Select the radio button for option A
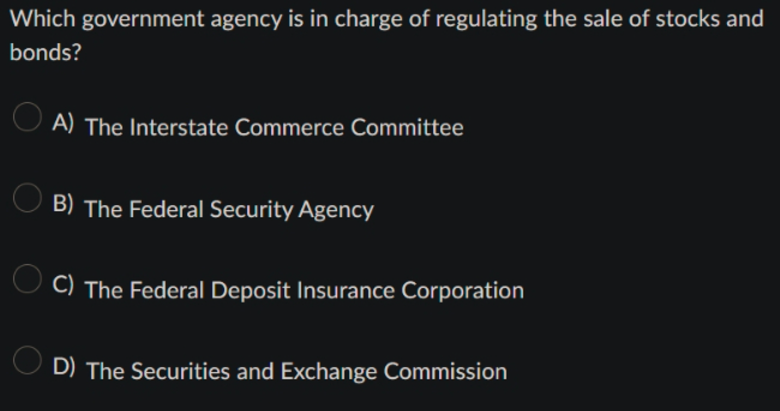Image resolution: width=780 pixels, height=411 pixels. pyautogui.click(x=27, y=117)
